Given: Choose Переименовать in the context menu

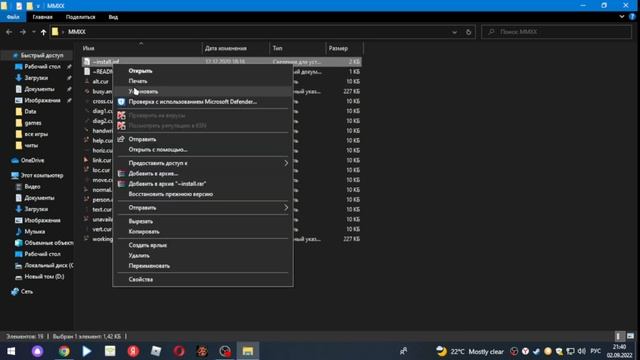Looking at the screenshot, I should click(x=149, y=266).
